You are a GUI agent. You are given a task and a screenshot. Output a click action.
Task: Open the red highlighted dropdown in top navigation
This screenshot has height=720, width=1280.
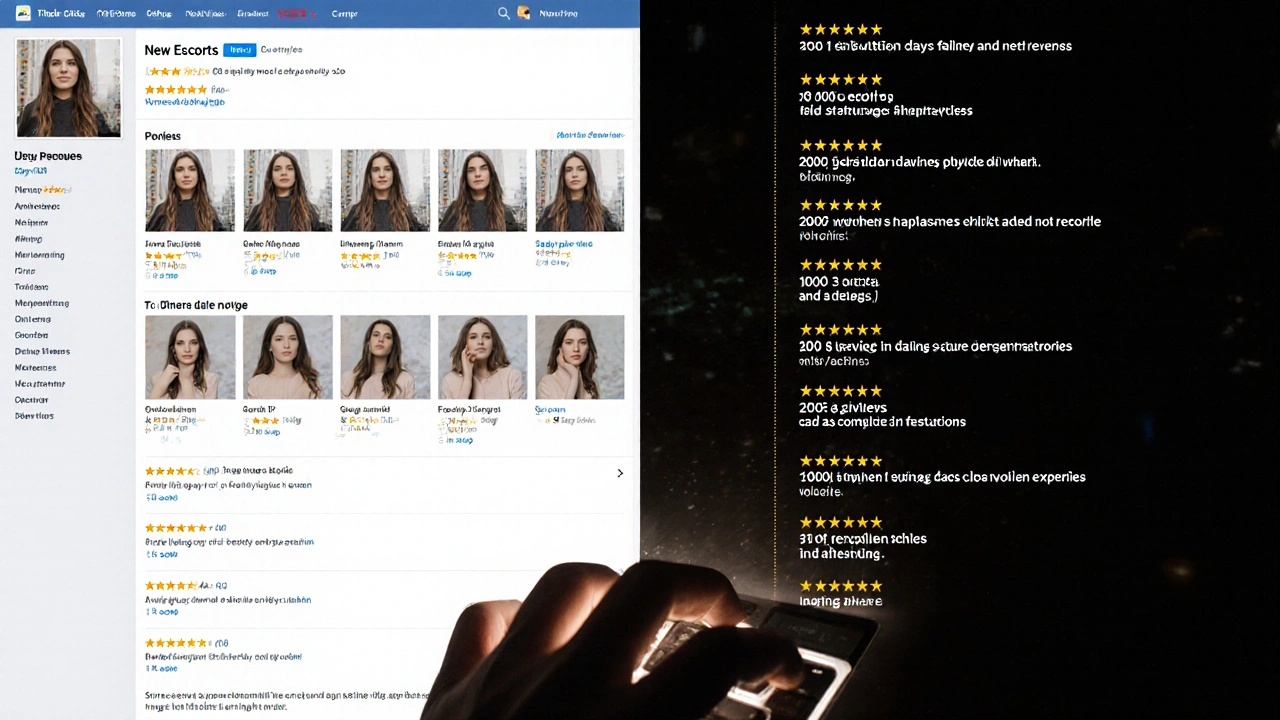[293, 13]
